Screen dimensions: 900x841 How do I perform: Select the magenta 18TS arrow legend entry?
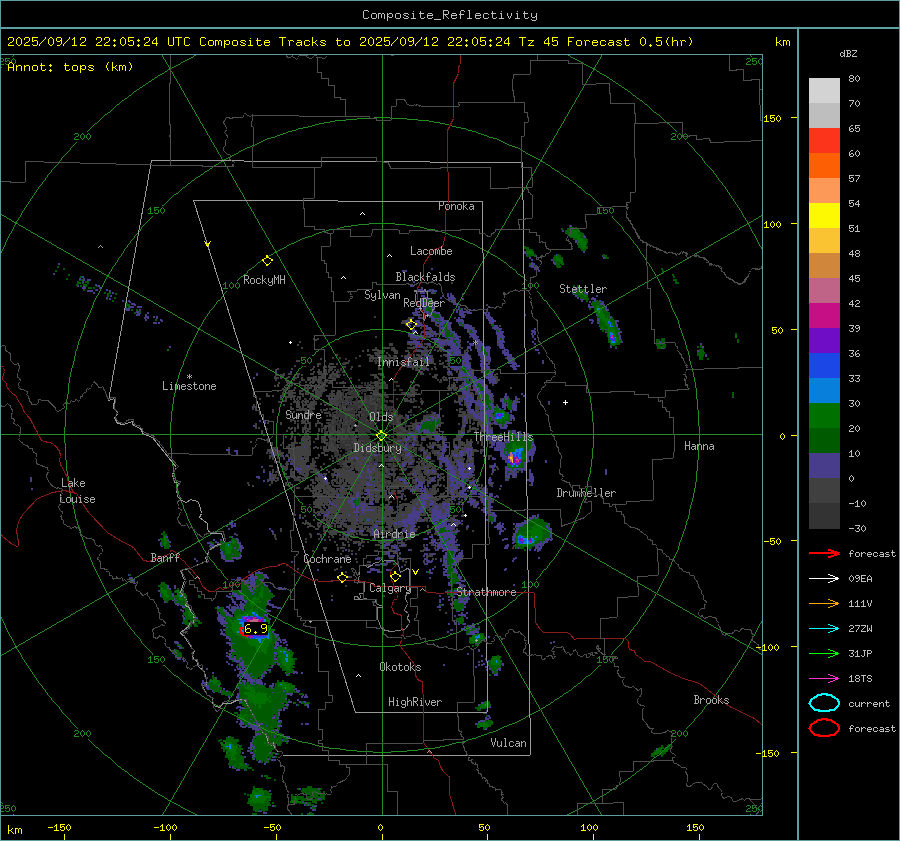(x=824, y=679)
